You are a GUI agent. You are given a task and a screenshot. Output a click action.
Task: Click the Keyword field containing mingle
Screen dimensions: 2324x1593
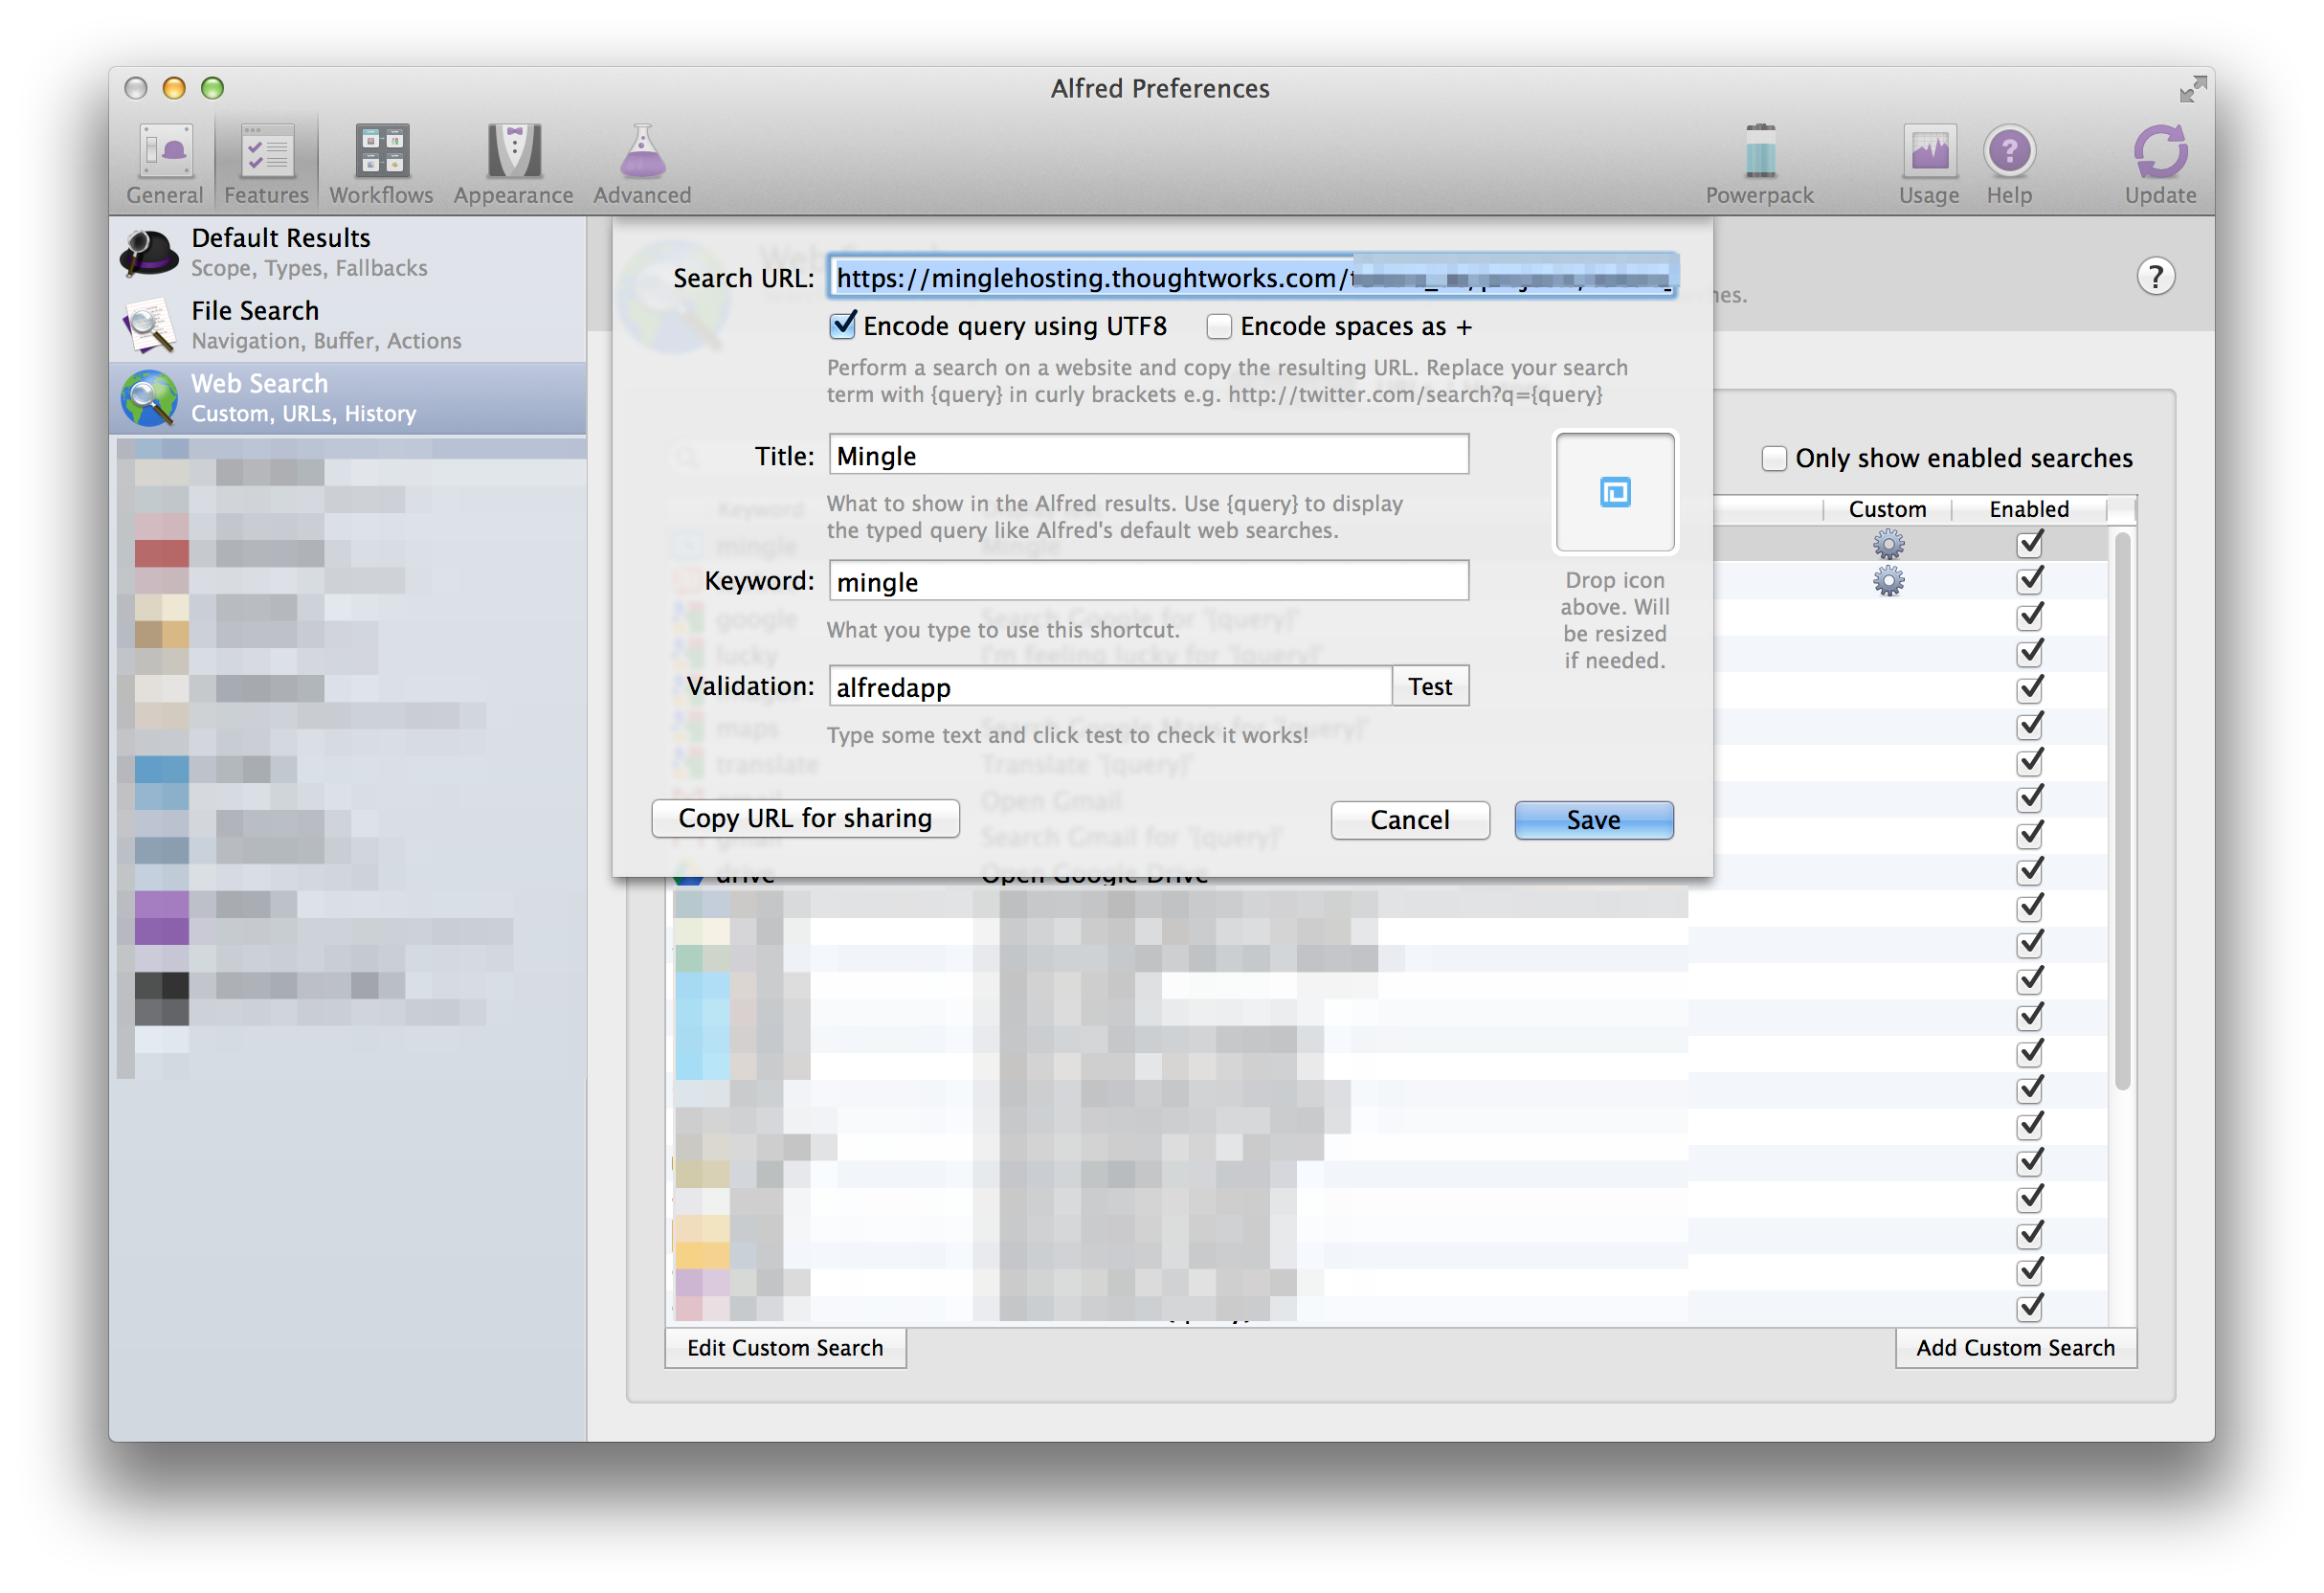tap(1148, 581)
